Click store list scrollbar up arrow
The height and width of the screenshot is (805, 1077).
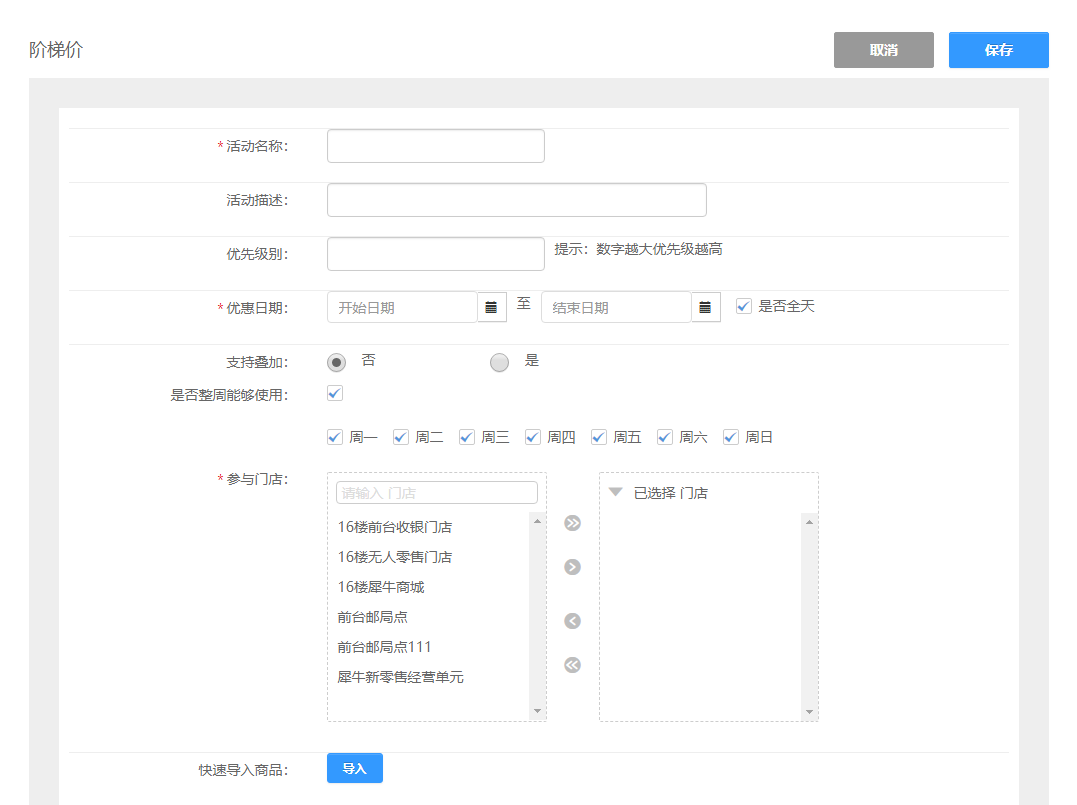537,521
